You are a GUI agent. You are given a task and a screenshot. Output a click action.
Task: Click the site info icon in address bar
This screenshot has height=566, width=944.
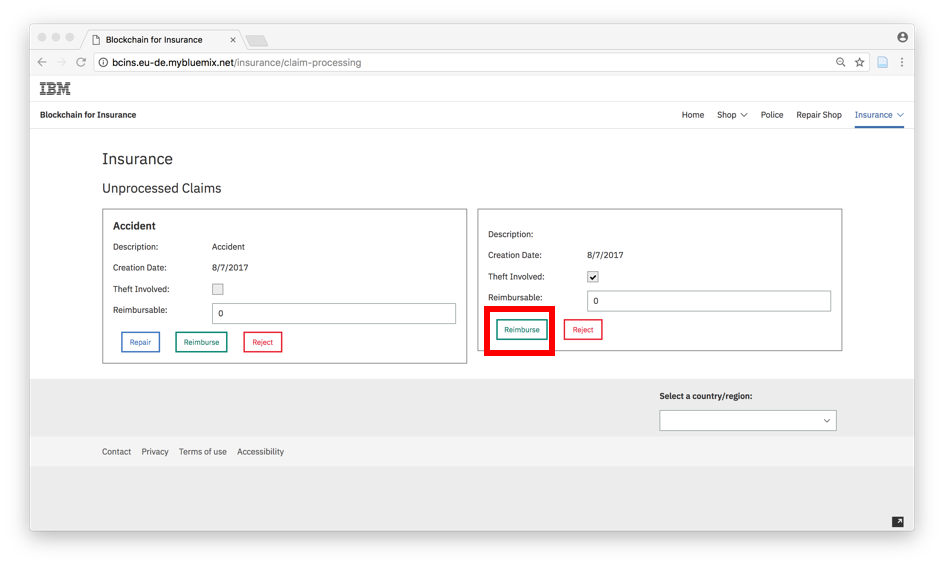tap(104, 62)
